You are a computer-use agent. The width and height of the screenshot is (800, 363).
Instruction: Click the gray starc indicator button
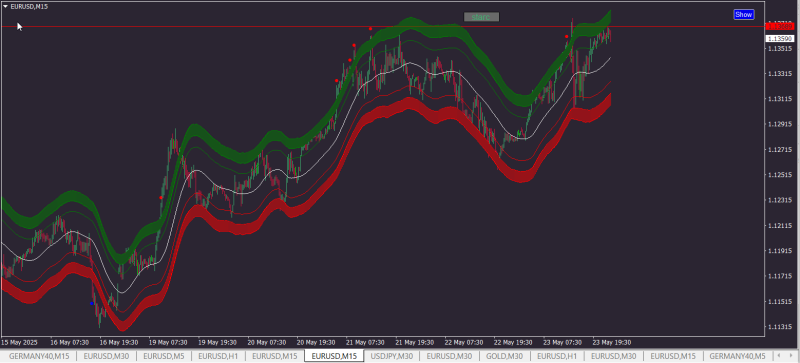coord(481,17)
